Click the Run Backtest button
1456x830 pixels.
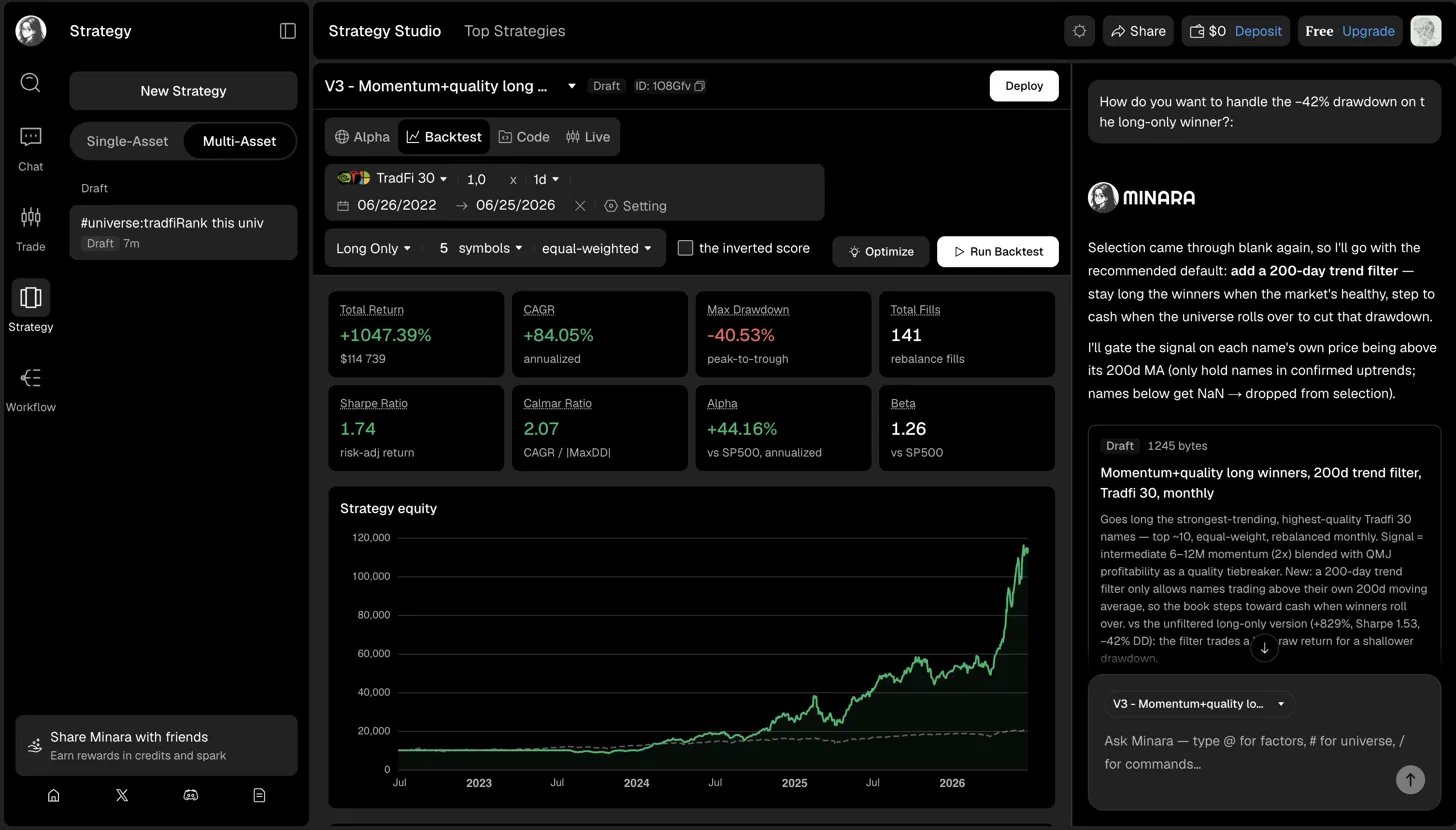point(997,252)
